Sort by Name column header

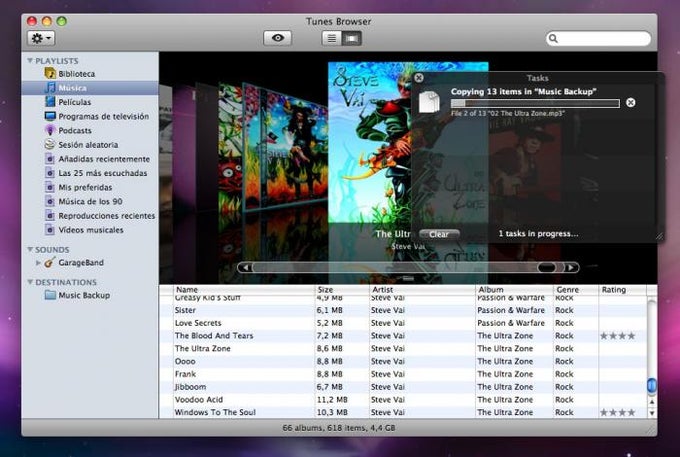244,290
